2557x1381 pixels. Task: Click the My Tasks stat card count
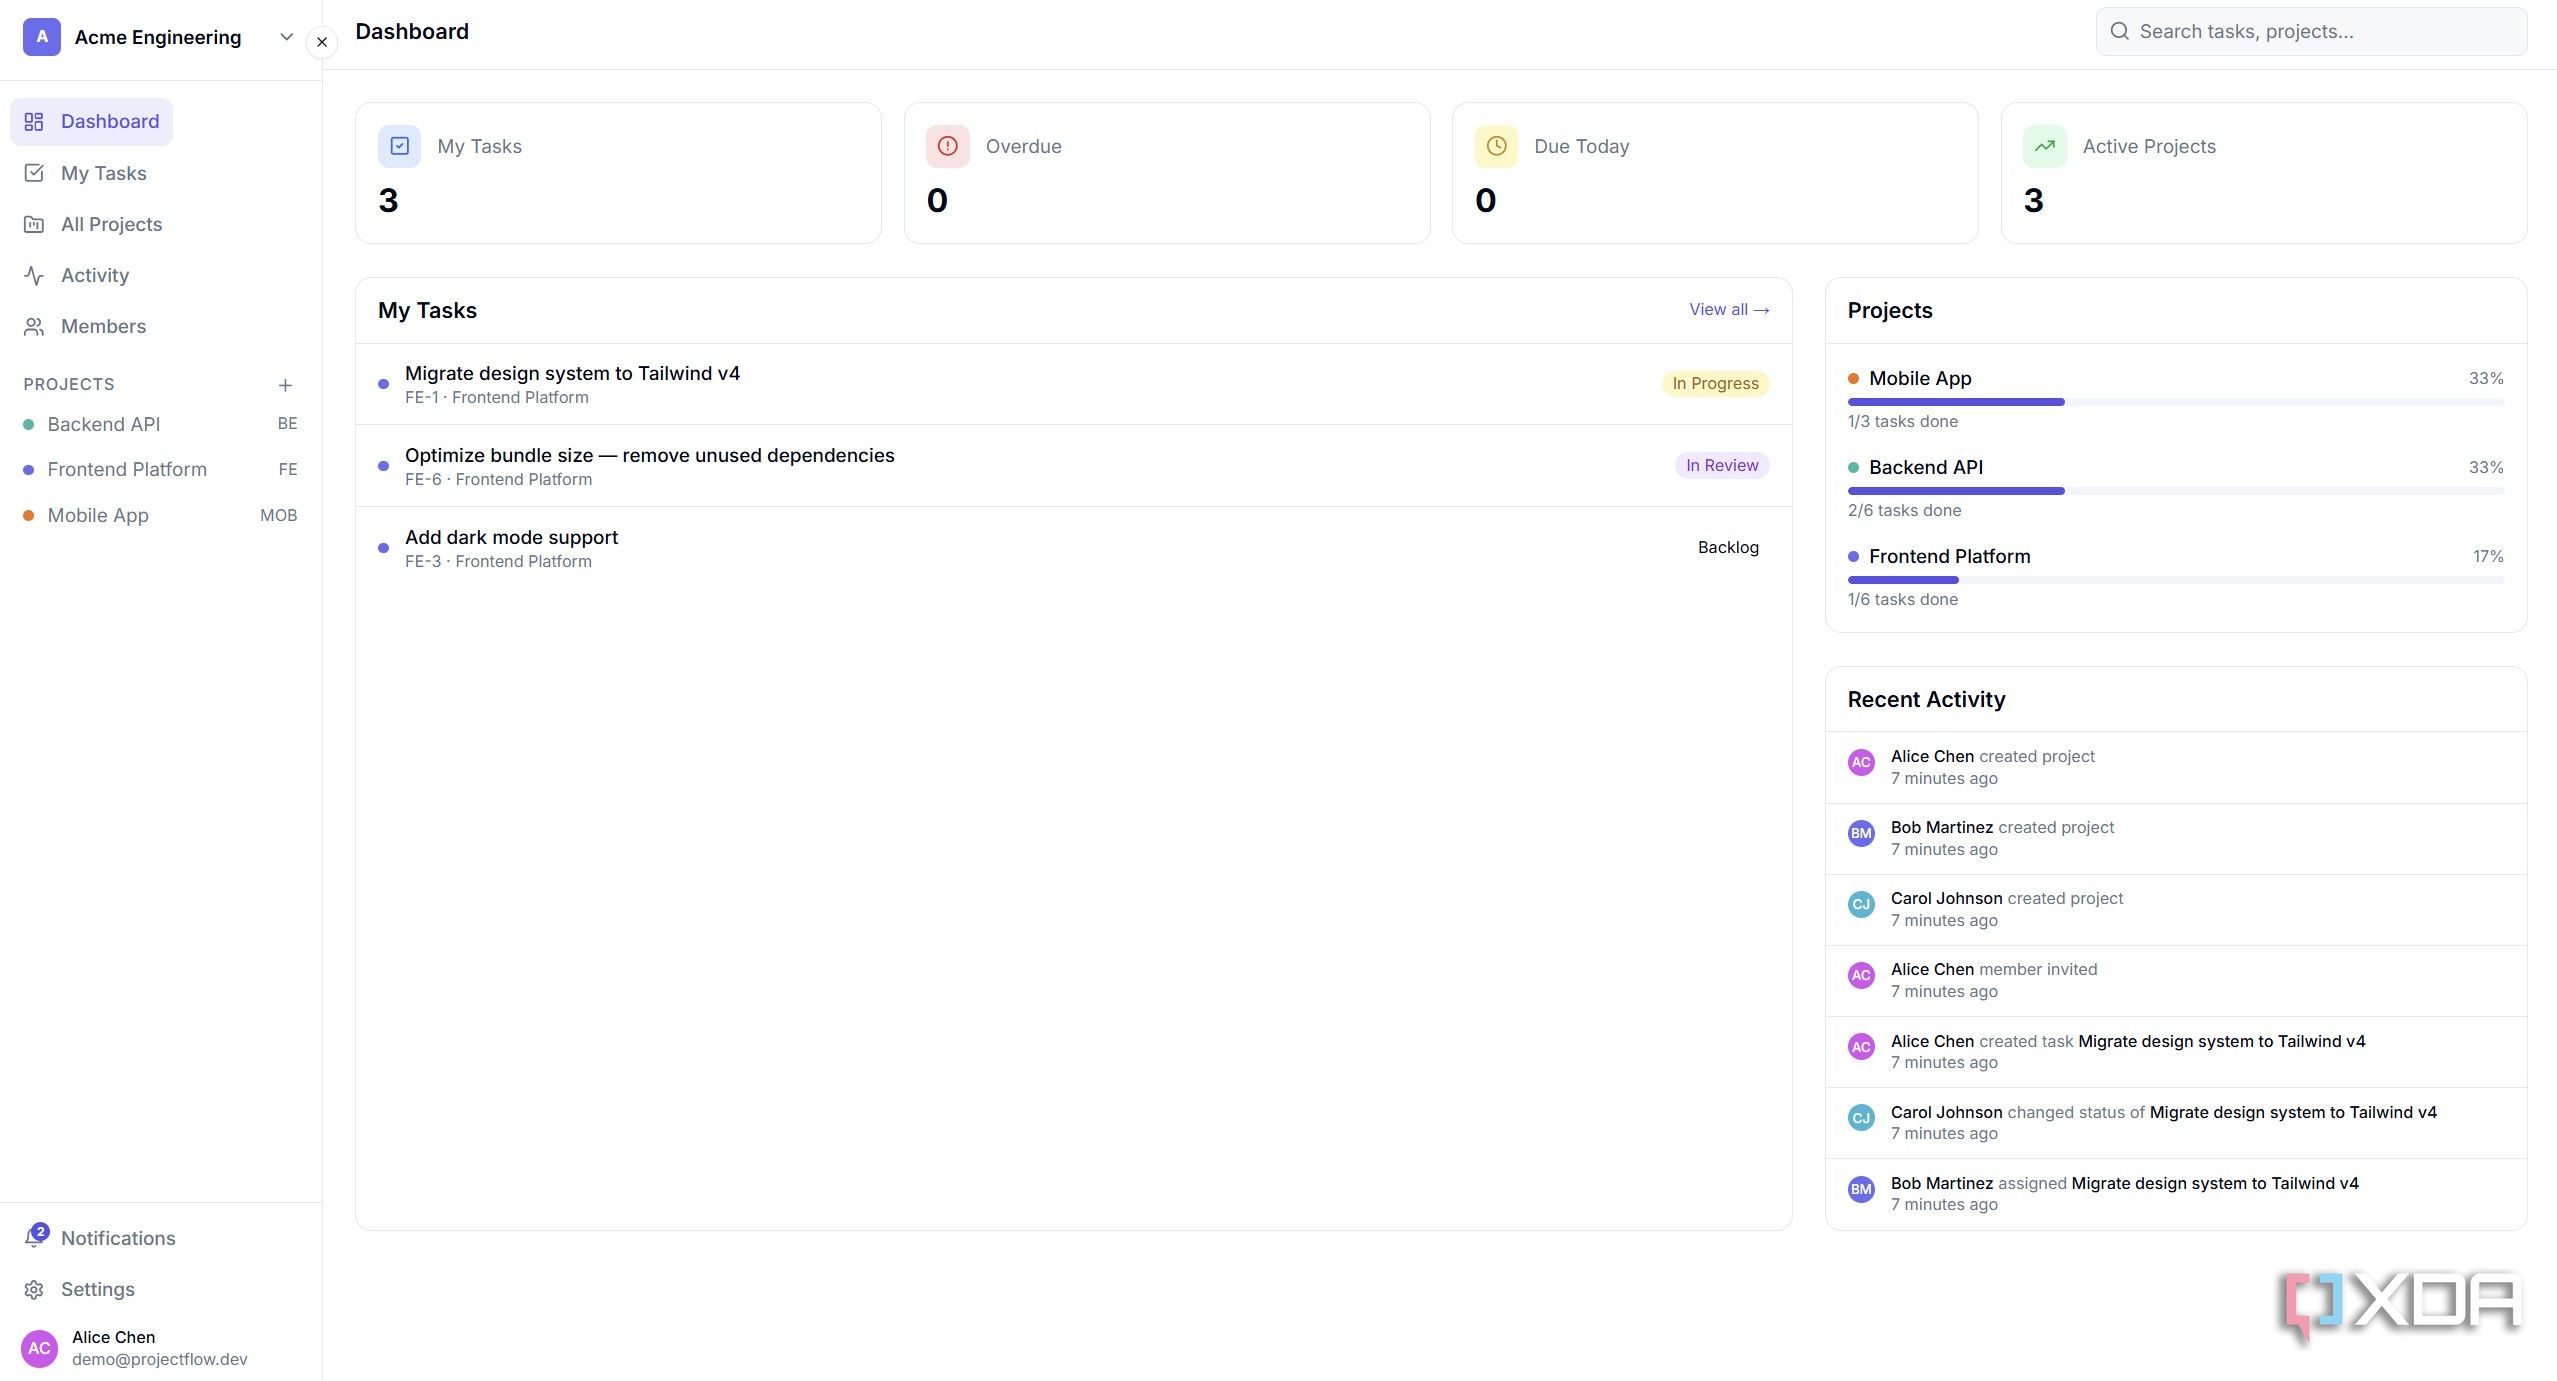388,200
